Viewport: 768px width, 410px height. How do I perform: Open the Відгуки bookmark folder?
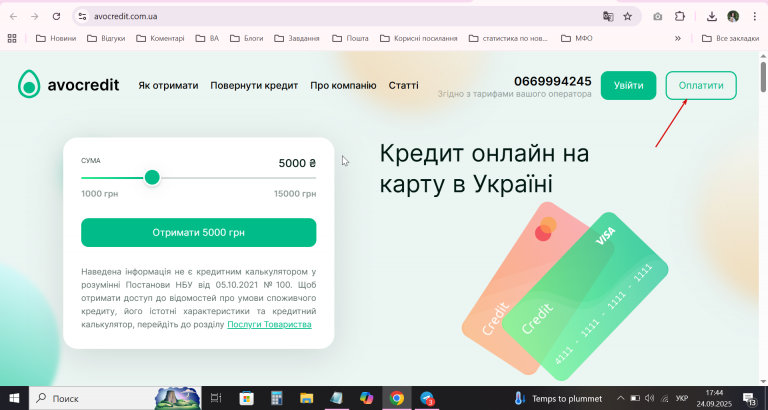(x=106, y=38)
